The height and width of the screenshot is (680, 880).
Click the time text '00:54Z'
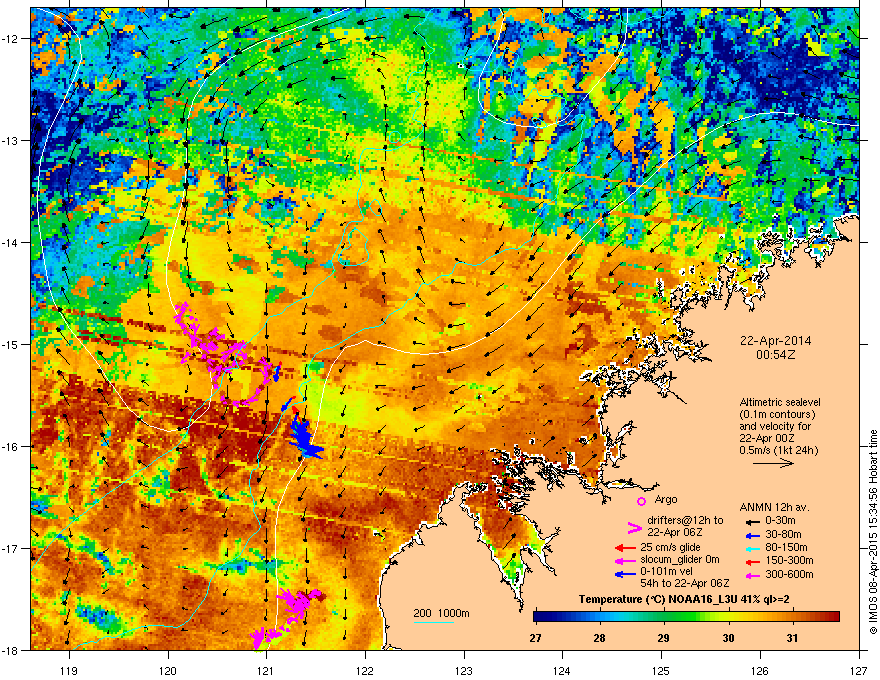775,355
